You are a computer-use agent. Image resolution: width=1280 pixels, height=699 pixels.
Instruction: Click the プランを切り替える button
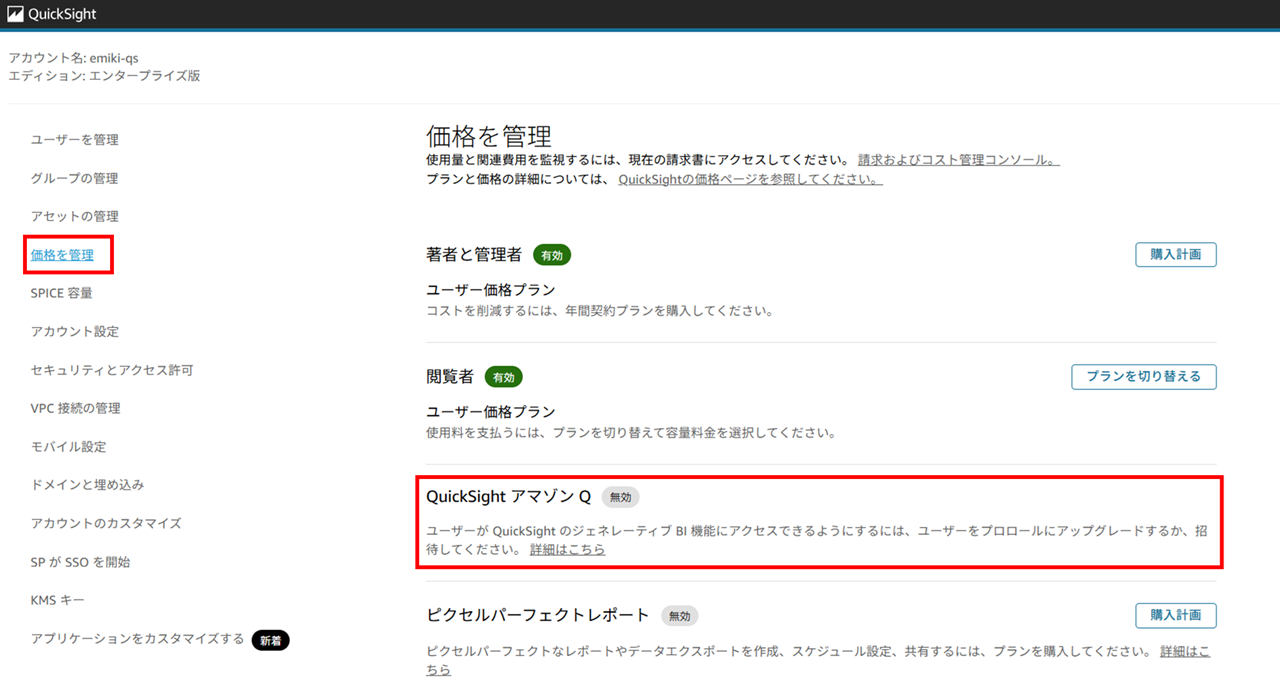[1144, 377]
